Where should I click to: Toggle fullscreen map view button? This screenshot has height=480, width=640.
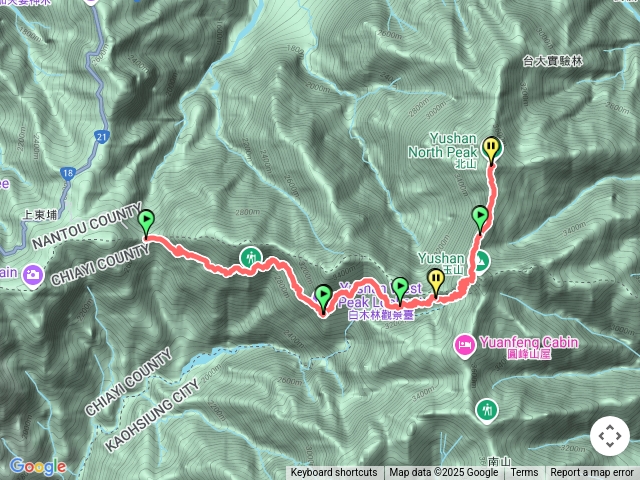[610, 436]
